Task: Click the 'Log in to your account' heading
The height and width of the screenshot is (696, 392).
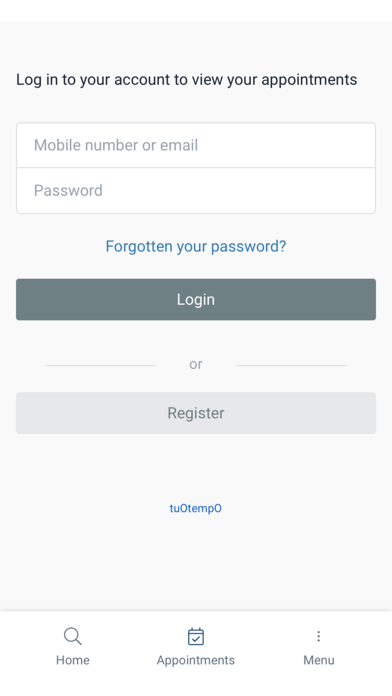Action: 186,80
